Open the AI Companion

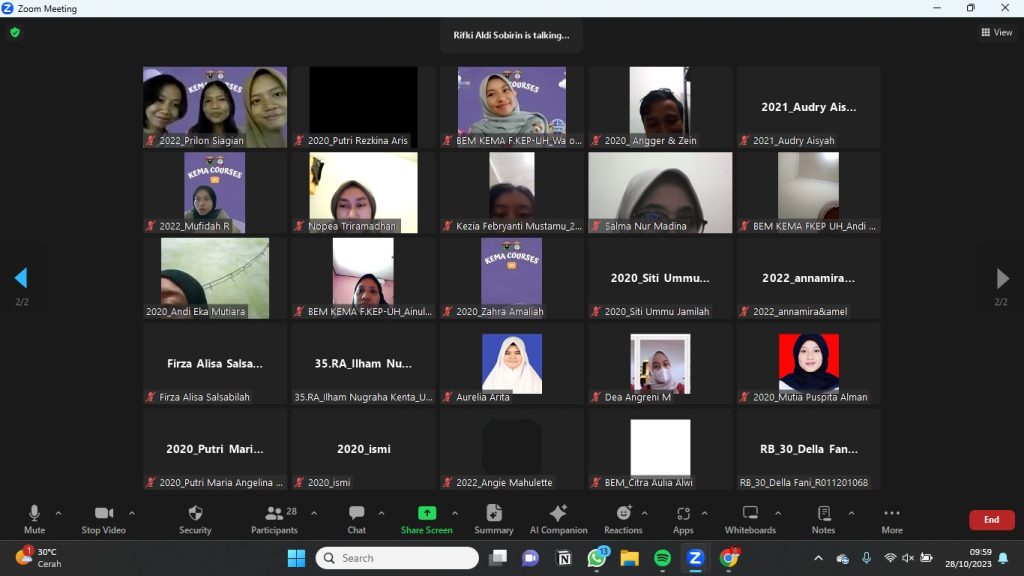pos(558,518)
